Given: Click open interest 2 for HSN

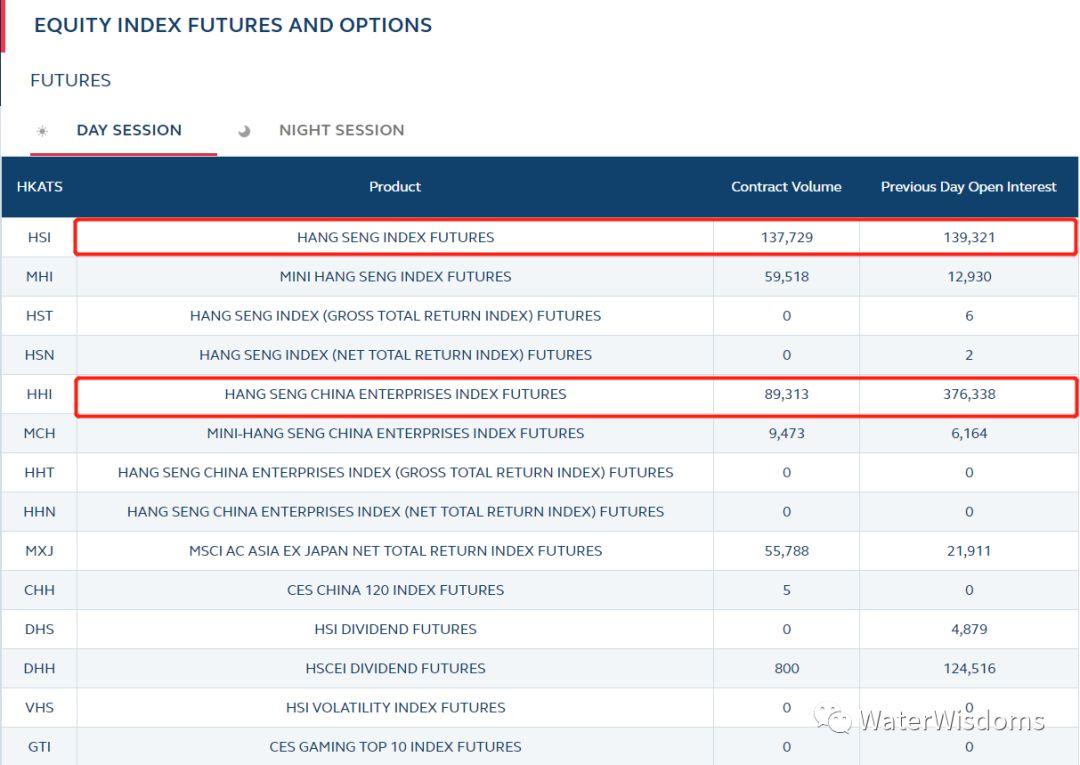Looking at the screenshot, I should pyautogui.click(x=969, y=355).
